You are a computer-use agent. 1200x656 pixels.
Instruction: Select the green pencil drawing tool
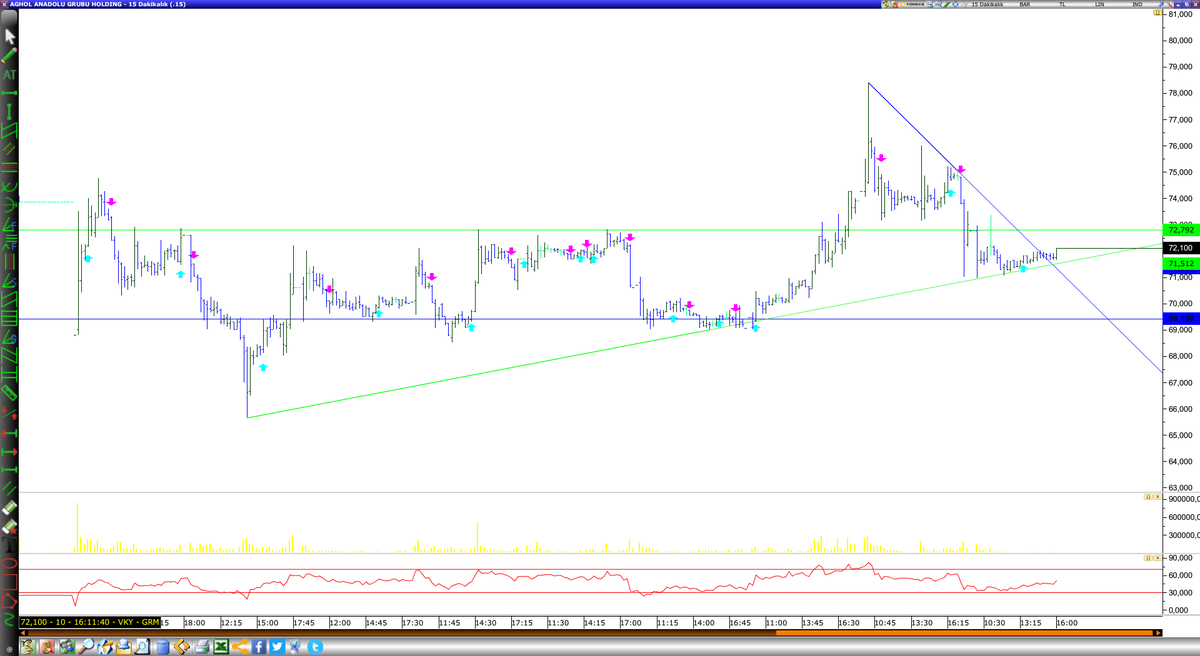[11, 54]
